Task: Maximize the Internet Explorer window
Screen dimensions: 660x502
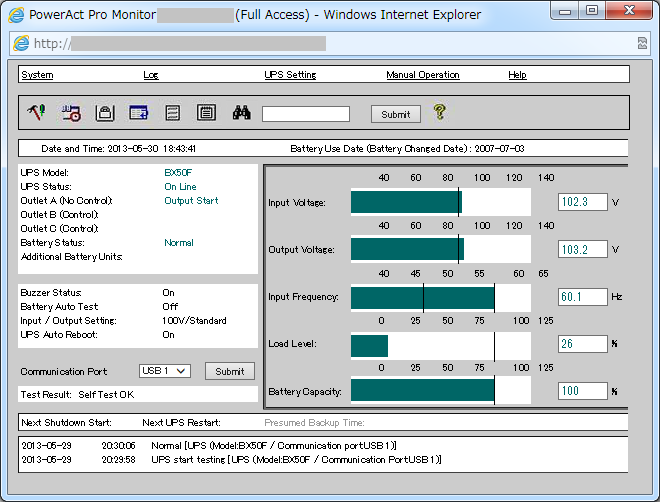Action: (x=591, y=11)
